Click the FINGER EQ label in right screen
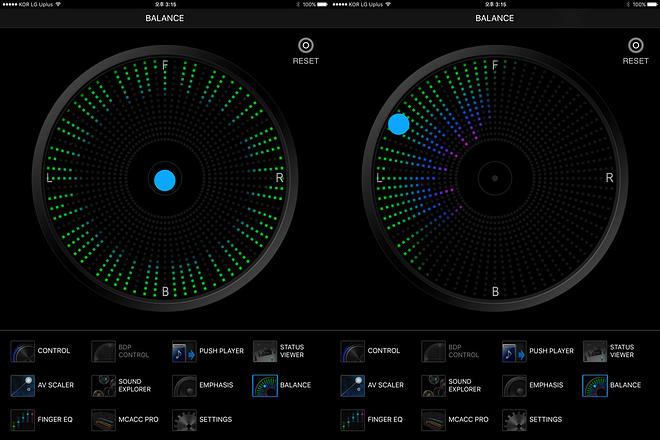The height and width of the screenshot is (440, 660). coord(385,419)
